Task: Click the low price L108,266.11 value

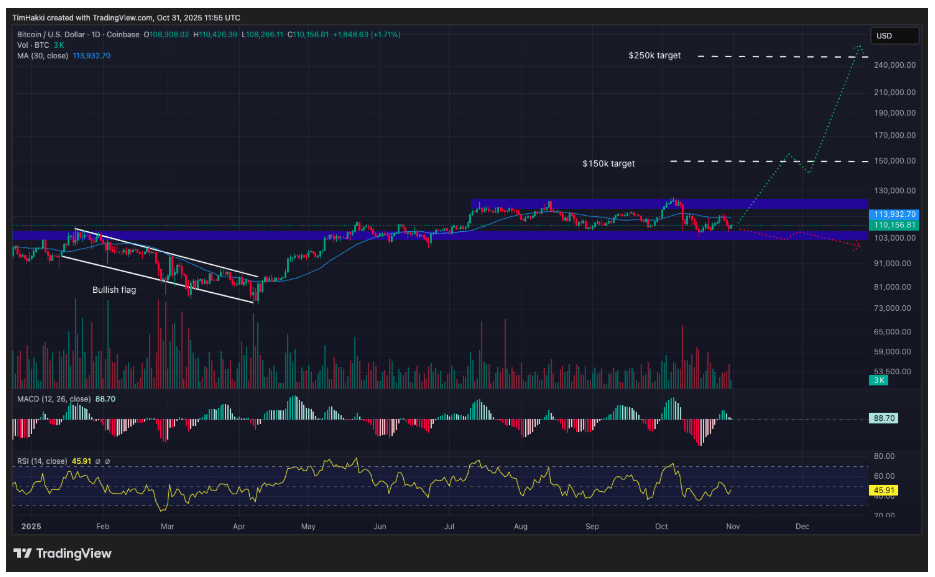Action: (263, 35)
